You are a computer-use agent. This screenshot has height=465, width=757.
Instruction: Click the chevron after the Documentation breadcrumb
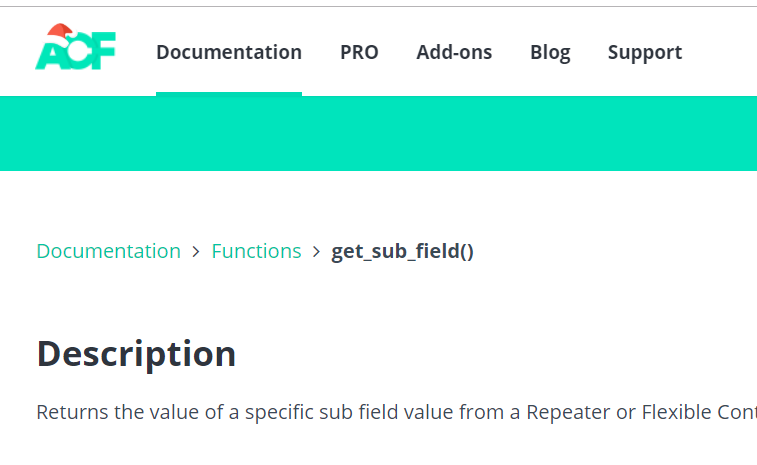click(196, 251)
